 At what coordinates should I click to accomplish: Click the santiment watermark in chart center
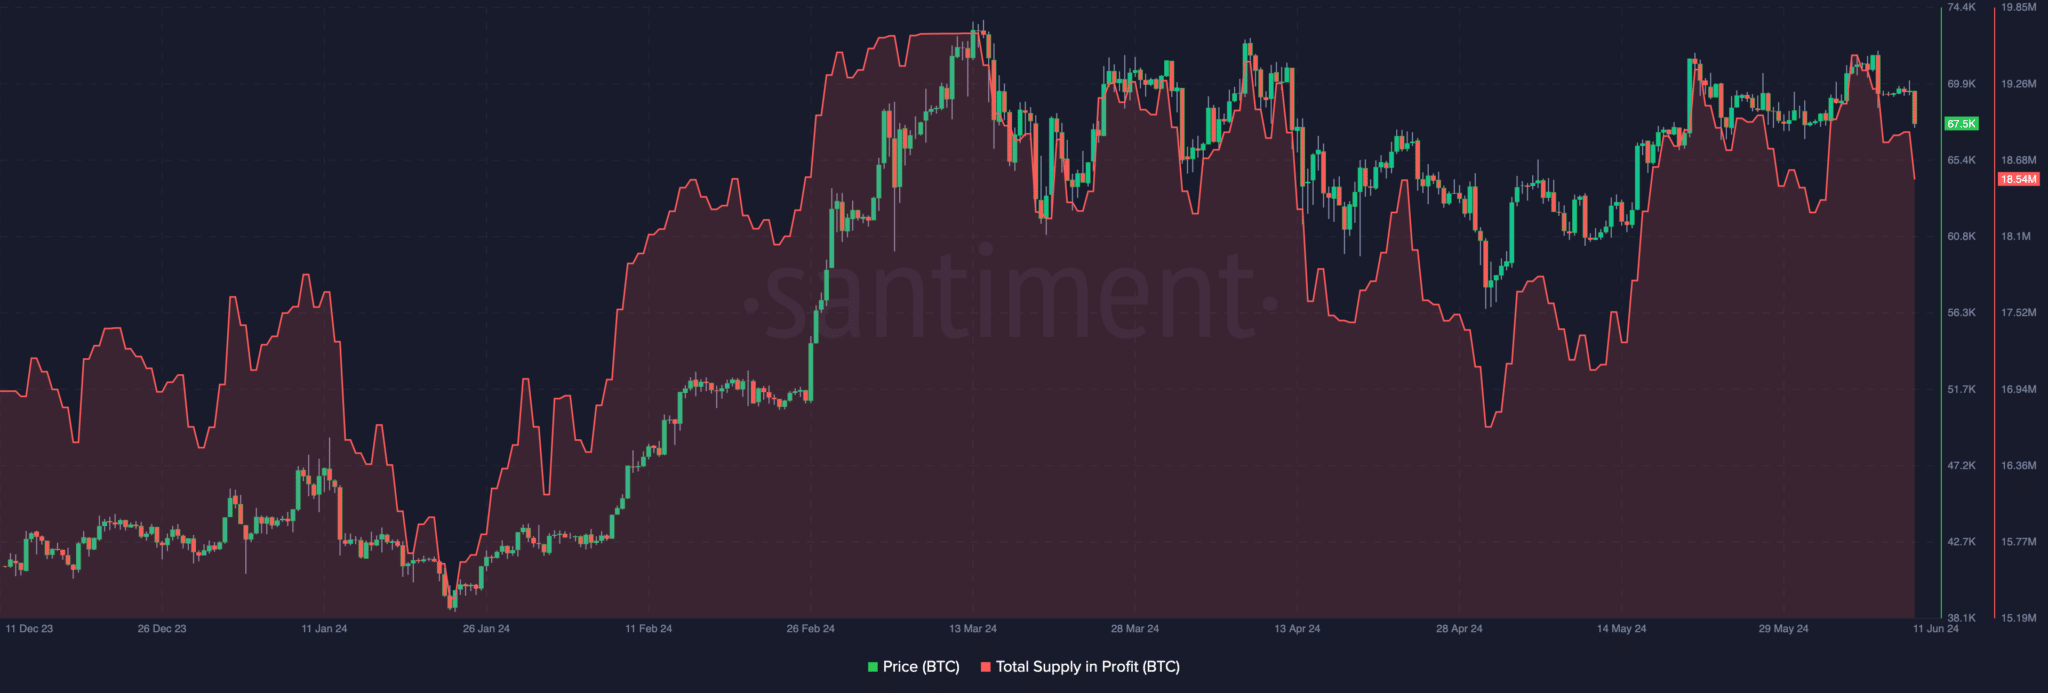[x=1010, y=298]
